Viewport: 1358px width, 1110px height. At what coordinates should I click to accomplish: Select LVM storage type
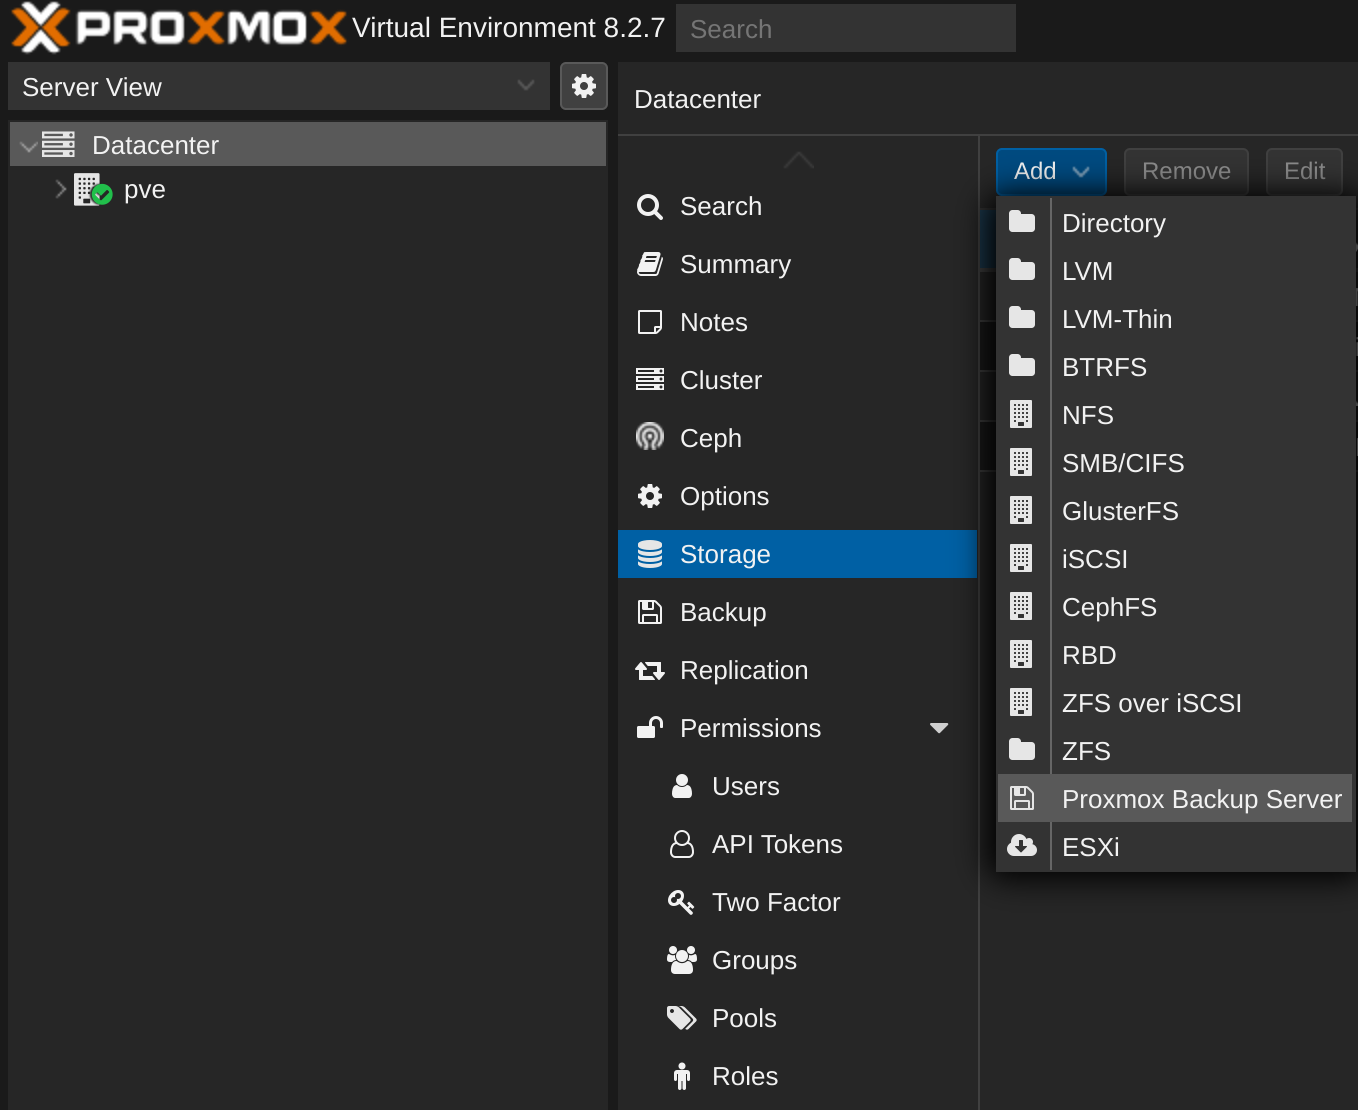tap(1175, 270)
